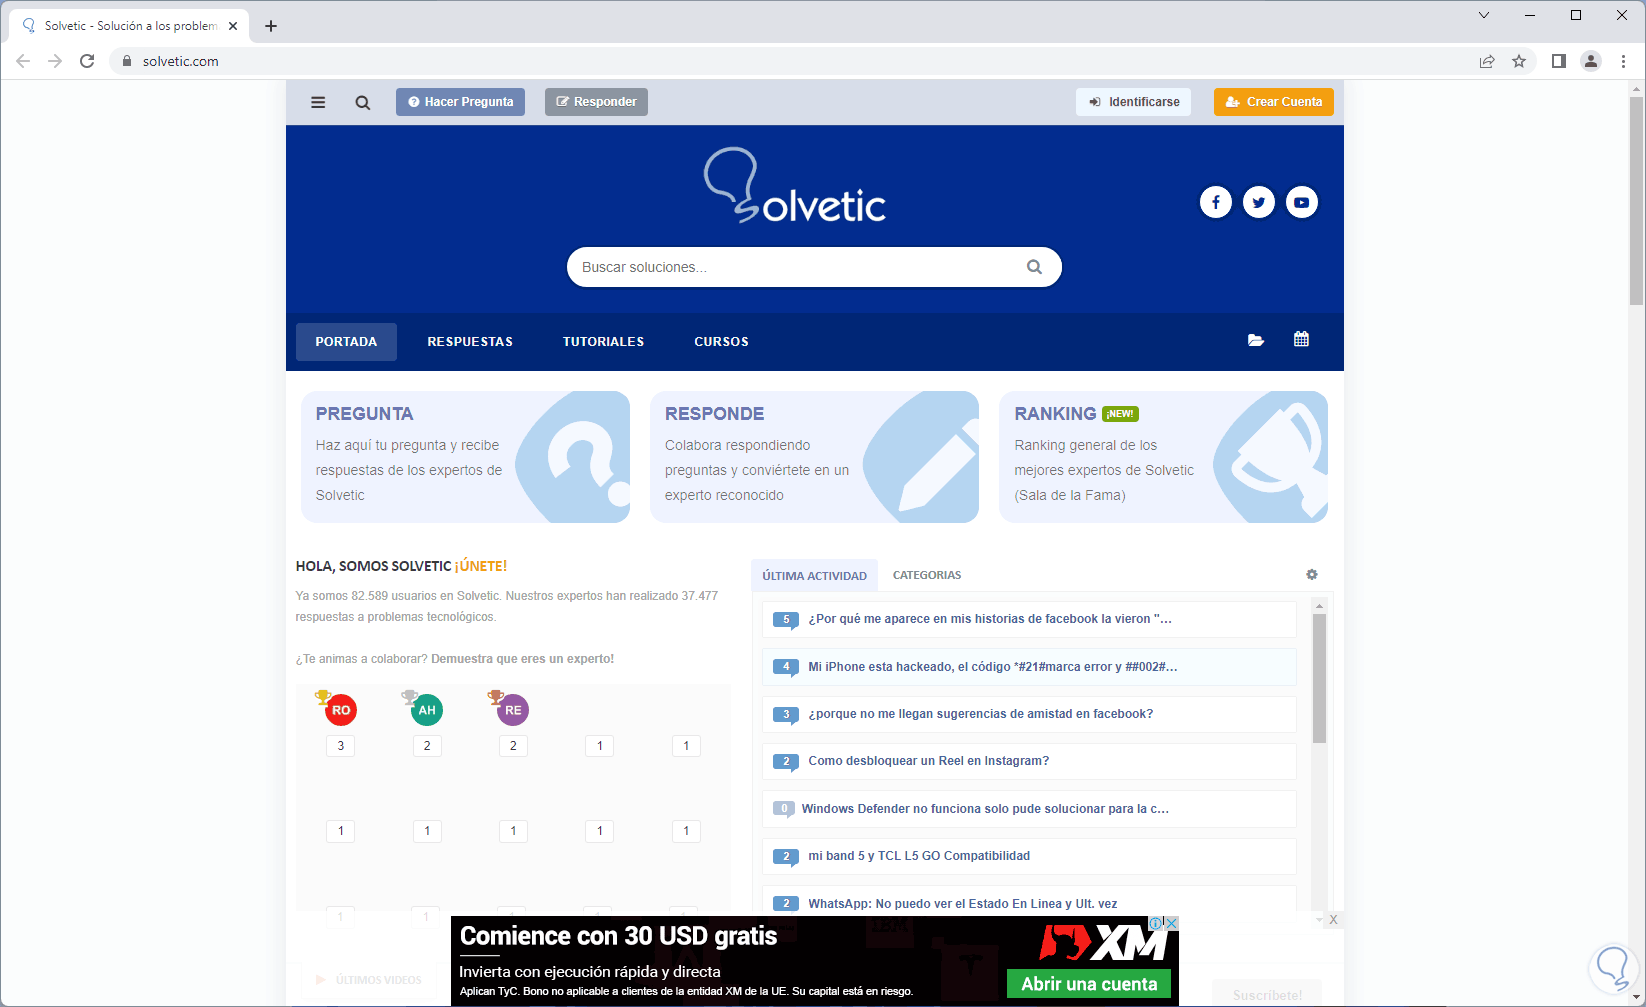Open the calendar icon in navigation bar
The width and height of the screenshot is (1646, 1007).
1301,340
